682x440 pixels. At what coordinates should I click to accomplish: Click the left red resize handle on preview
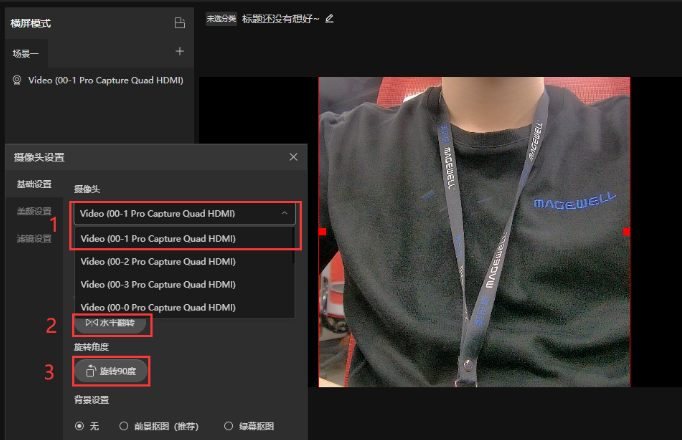322,232
